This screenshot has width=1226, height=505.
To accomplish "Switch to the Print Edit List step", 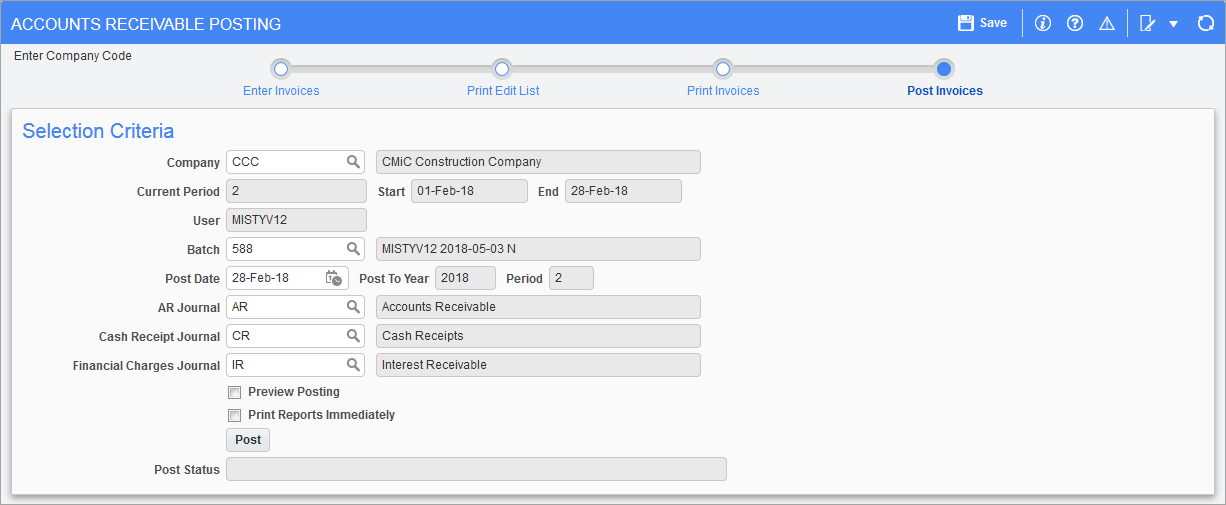I will coord(503,90).
